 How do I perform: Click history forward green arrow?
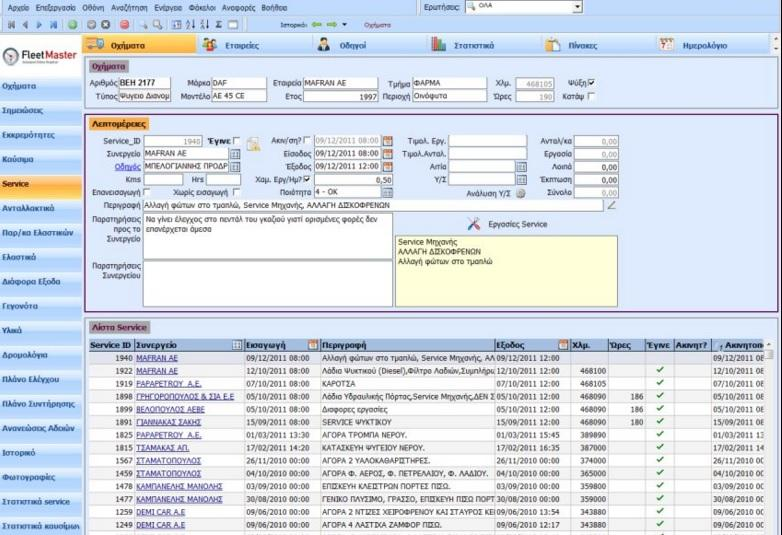click(x=332, y=24)
